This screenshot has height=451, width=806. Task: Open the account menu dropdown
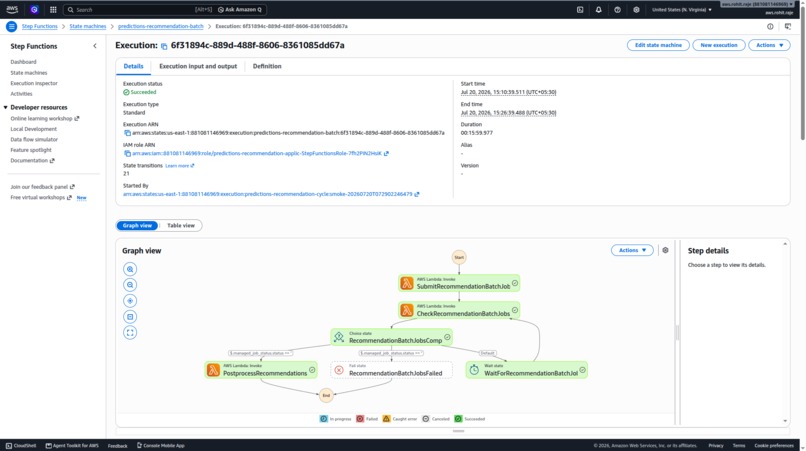[757, 5]
